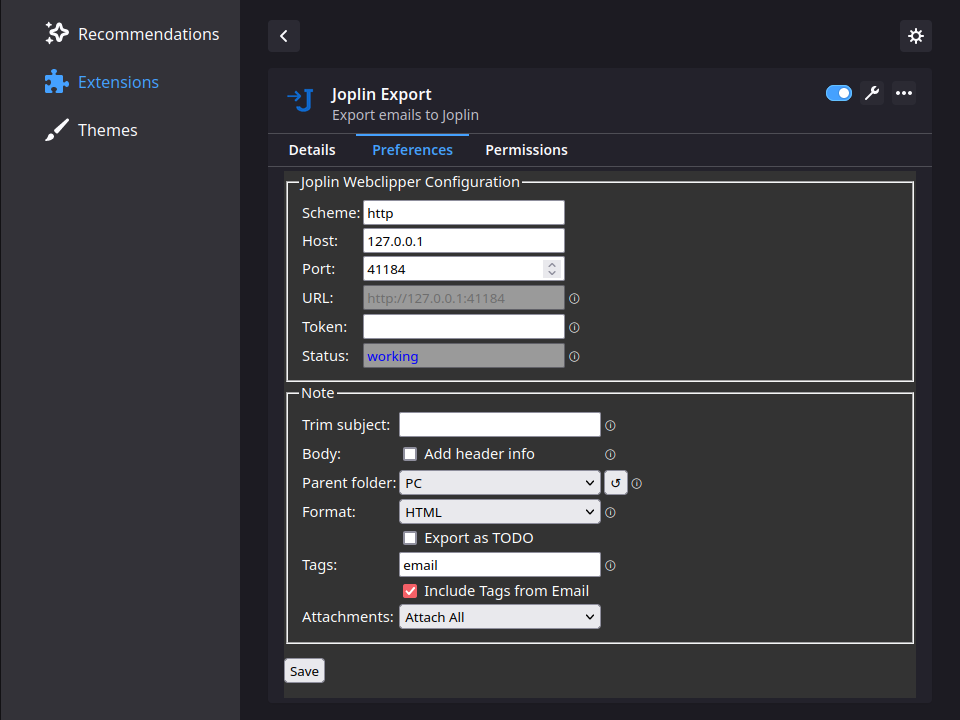Open the Themes sidebar section
The height and width of the screenshot is (720, 960).
(x=91, y=130)
